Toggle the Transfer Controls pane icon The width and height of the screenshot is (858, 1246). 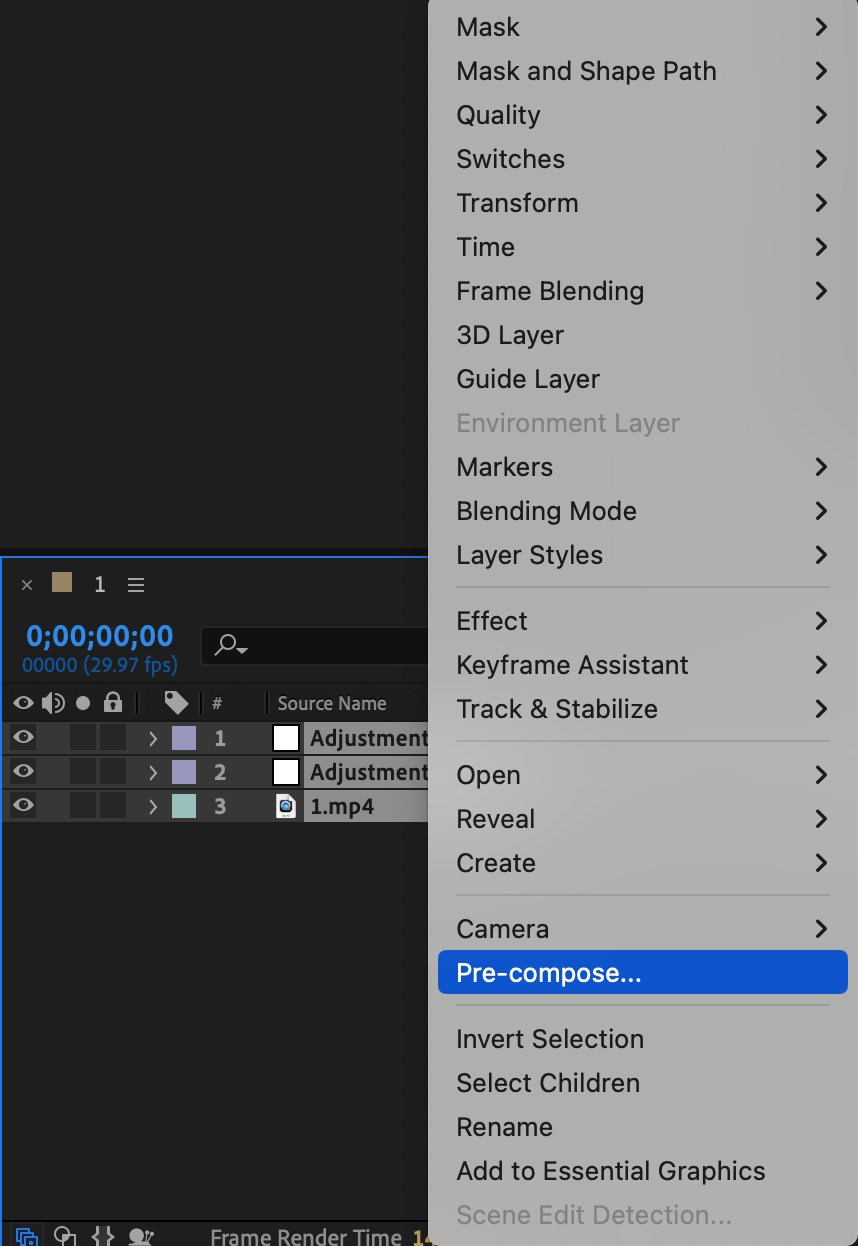[x=65, y=1236]
